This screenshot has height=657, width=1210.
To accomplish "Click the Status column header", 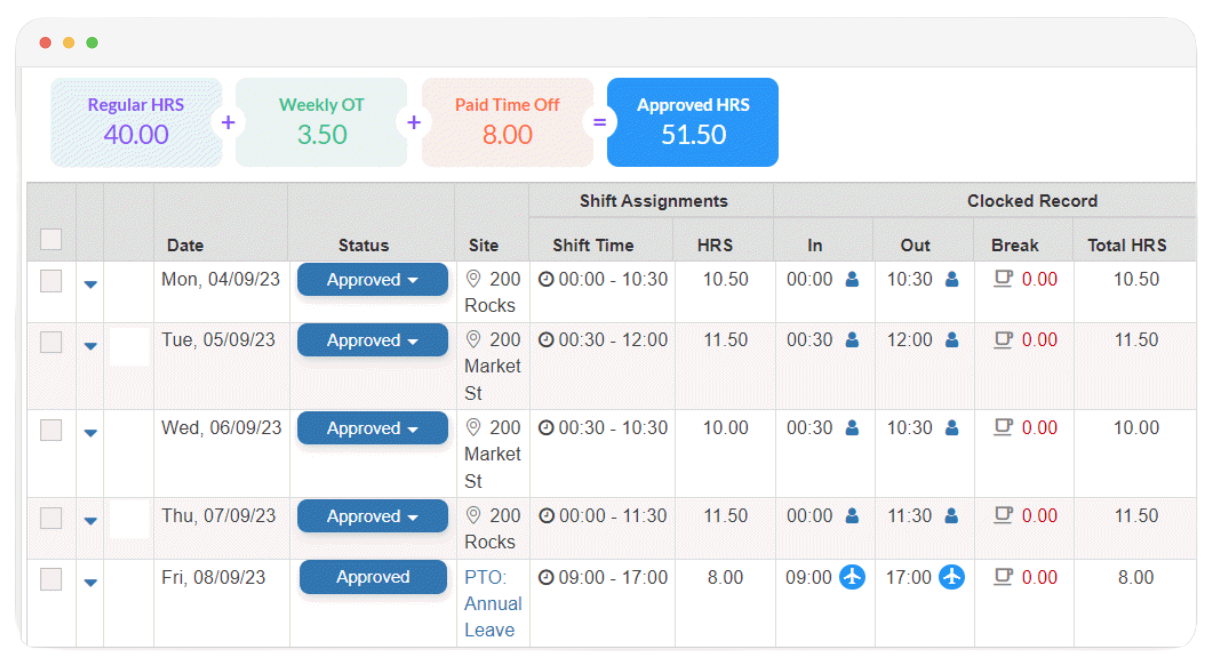I will [x=364, y=245].
